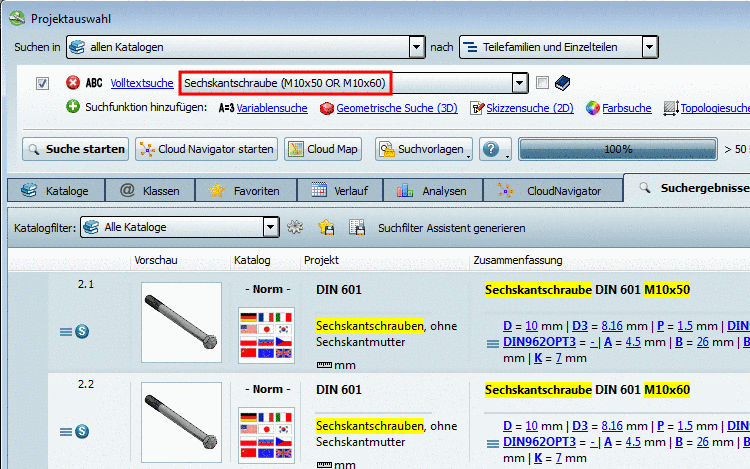
Task: Click the Topologiesuche link
Action: [715, 108]
